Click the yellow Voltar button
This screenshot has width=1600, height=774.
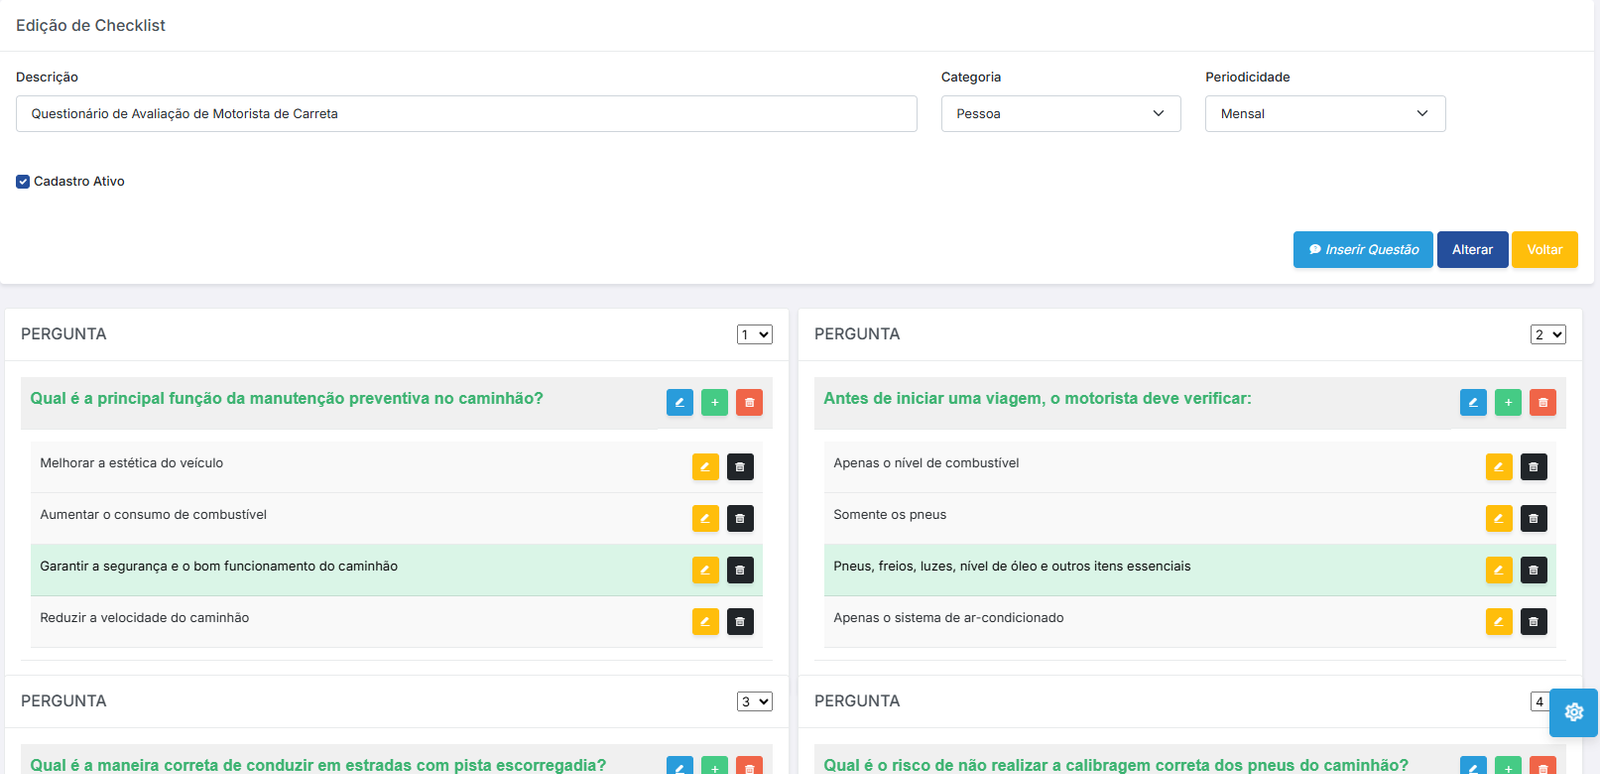click(1544, 250)
